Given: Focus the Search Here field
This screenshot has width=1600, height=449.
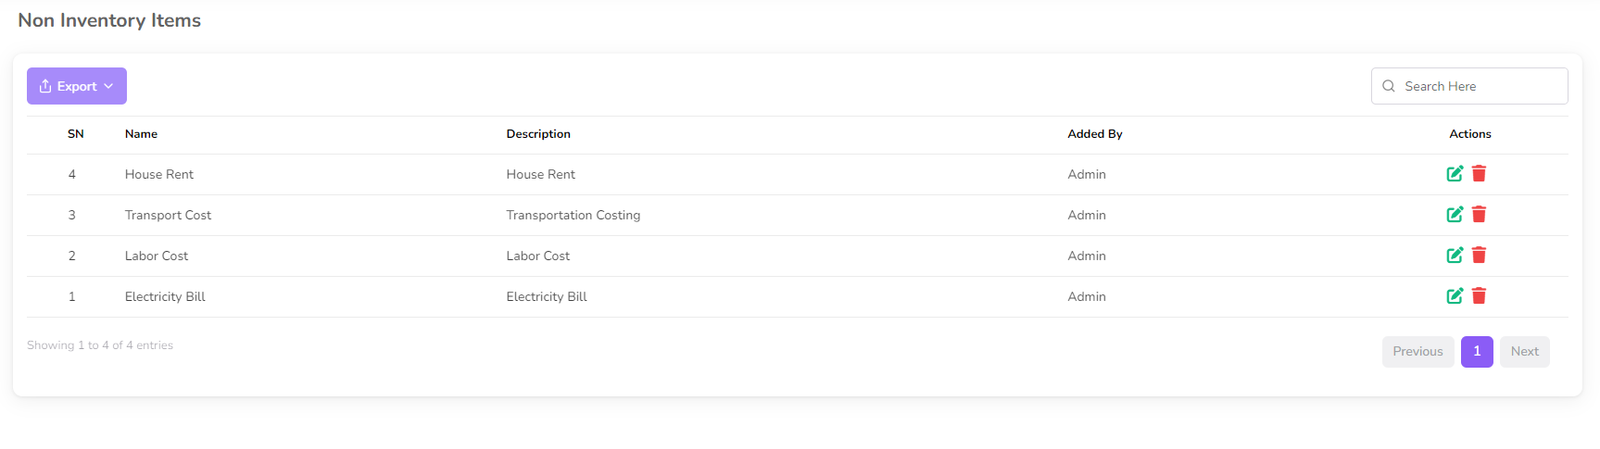Looking at the screenshot, I should 1480,86.
